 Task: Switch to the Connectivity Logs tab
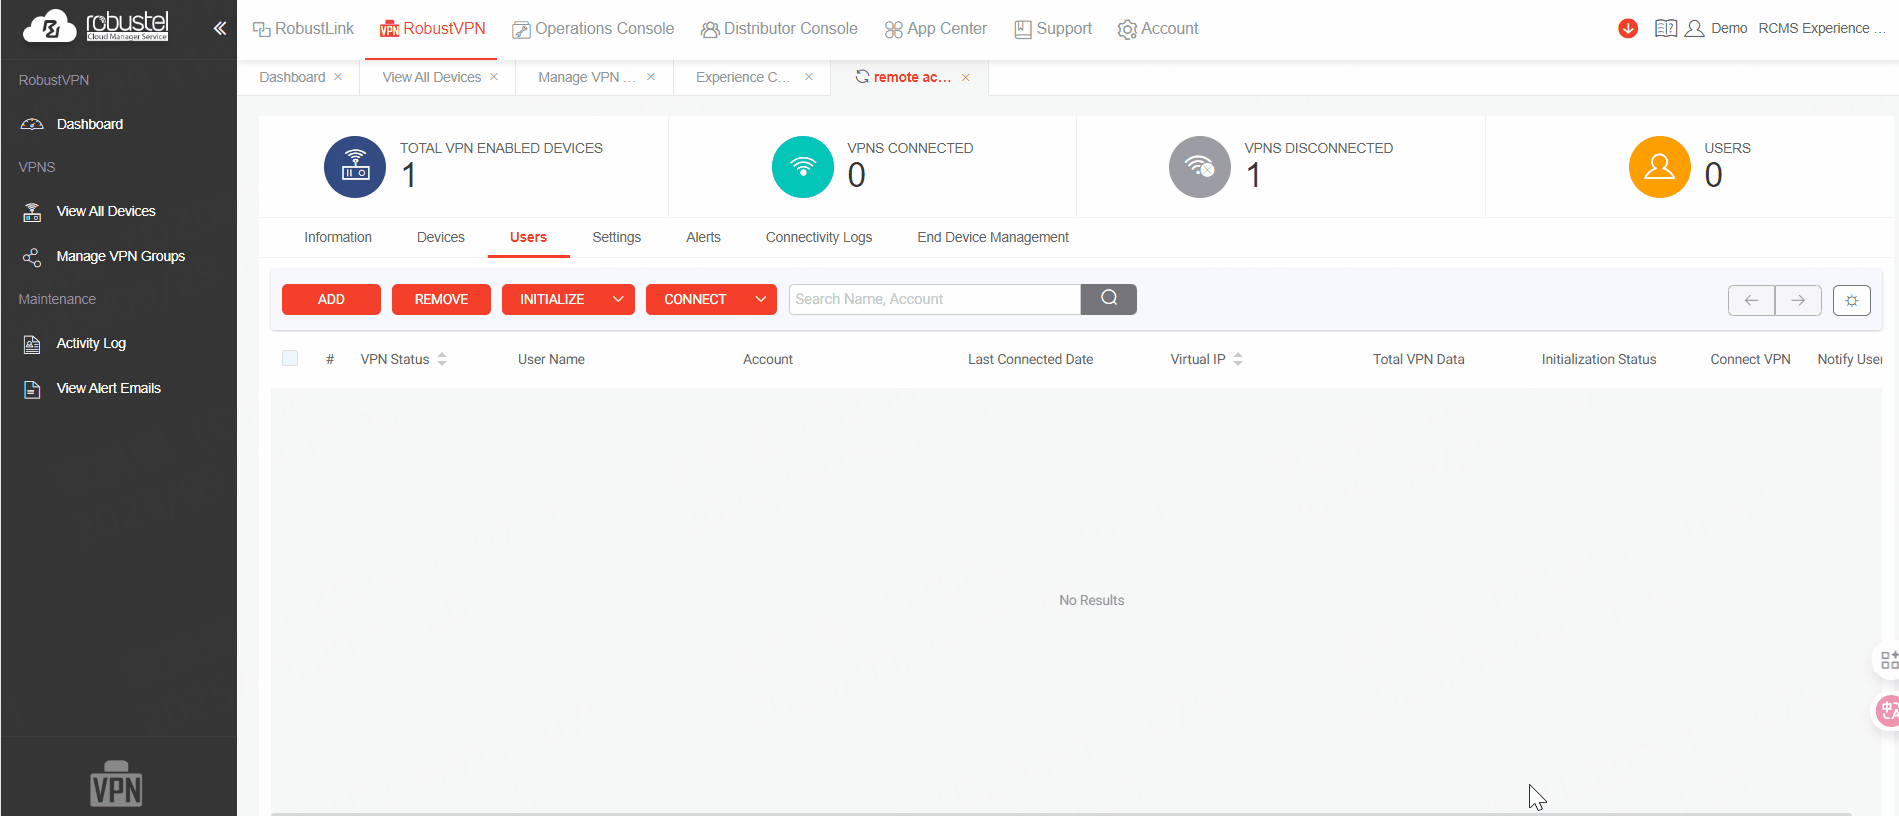[x=818, y=237]
